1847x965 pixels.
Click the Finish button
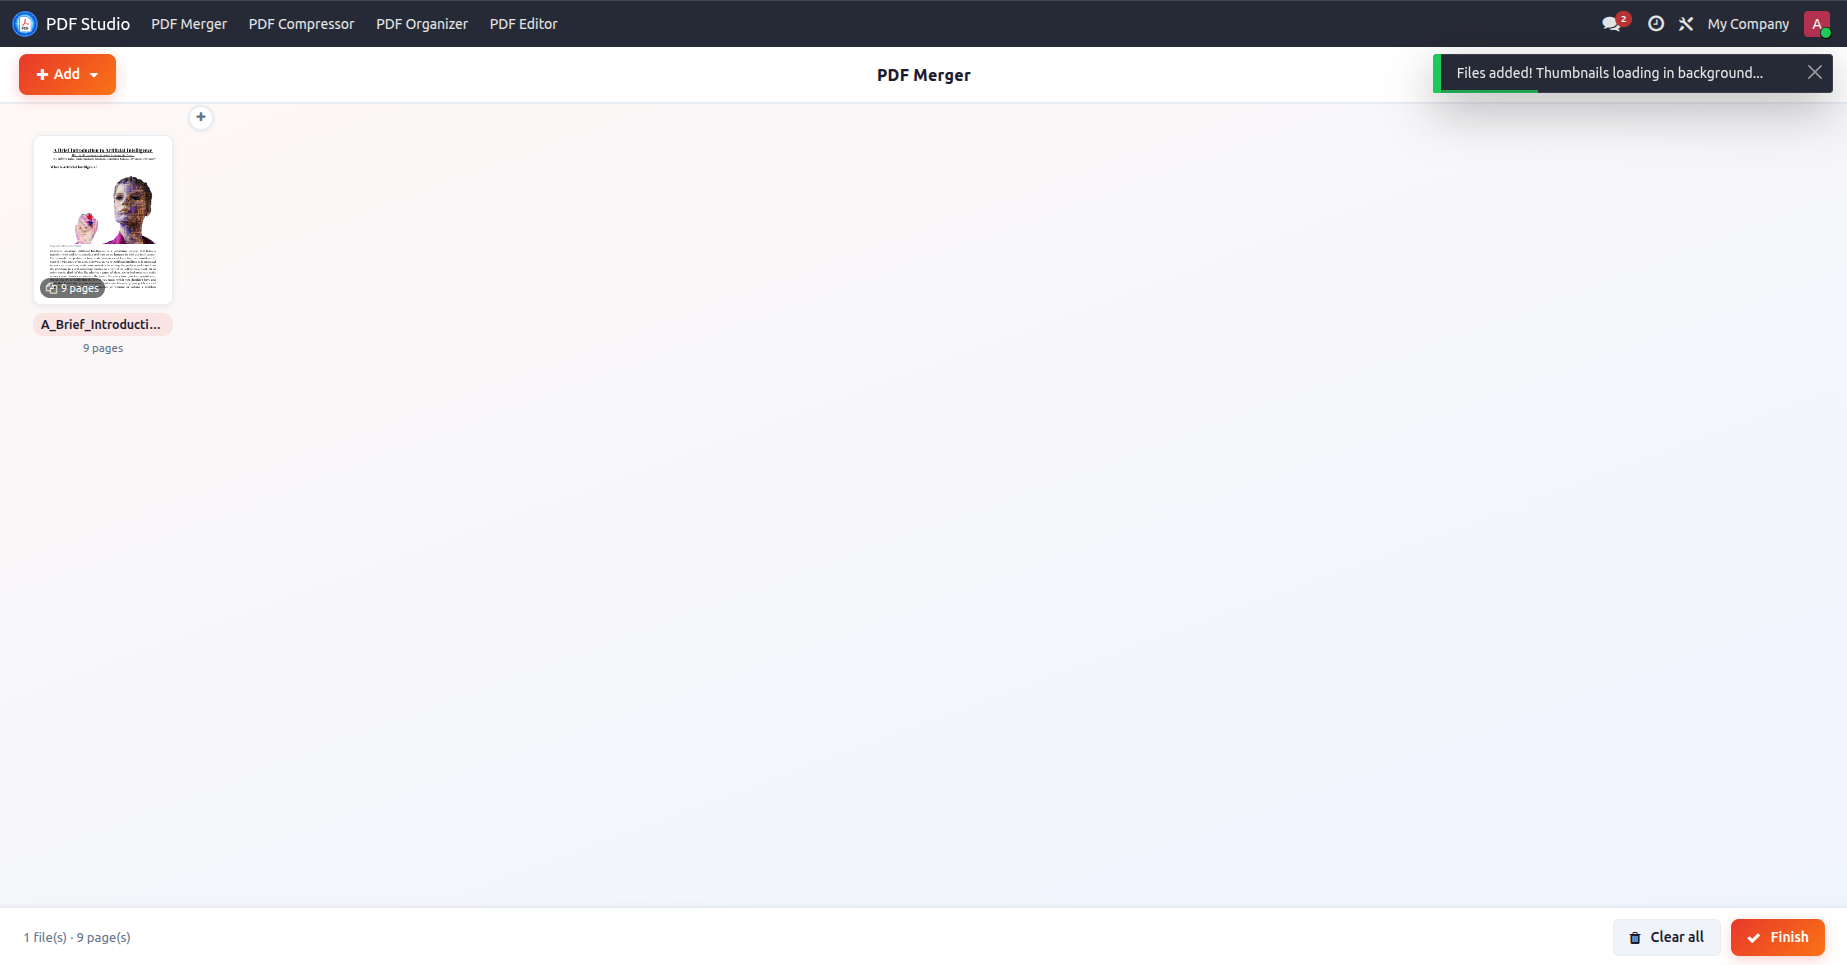[x=1777, y=937]
